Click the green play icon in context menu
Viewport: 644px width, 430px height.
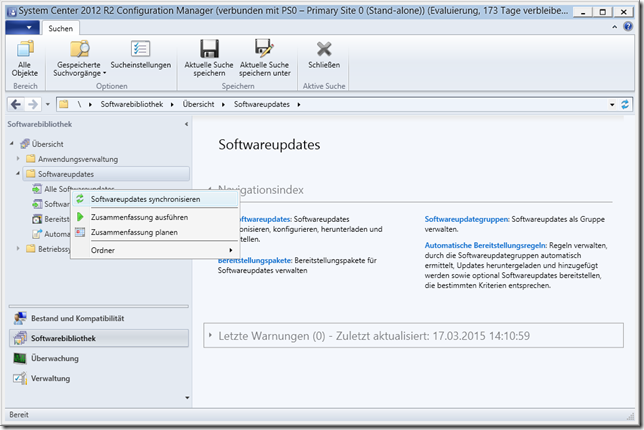(x=80, y=217)
